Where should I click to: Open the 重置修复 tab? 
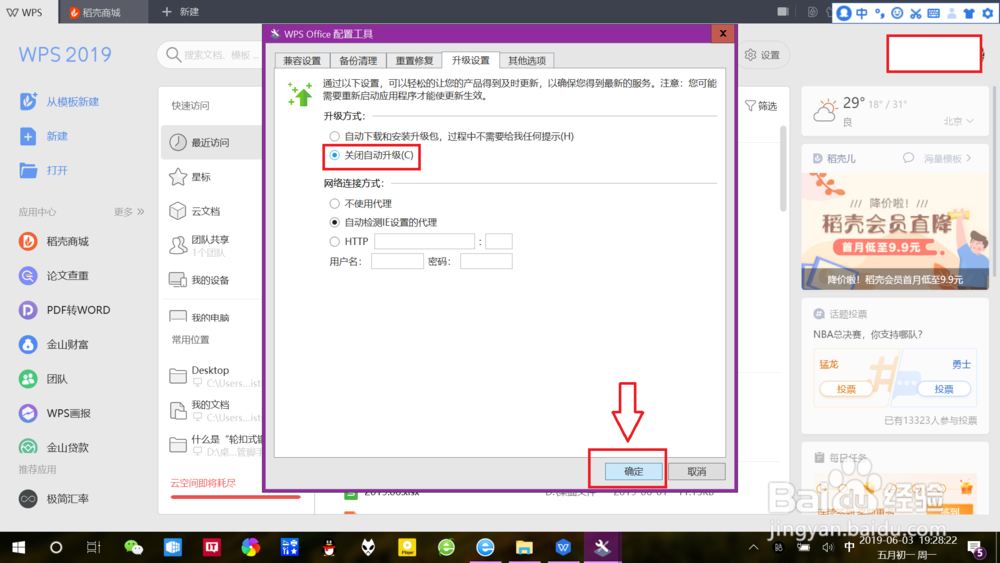point(414,61)
